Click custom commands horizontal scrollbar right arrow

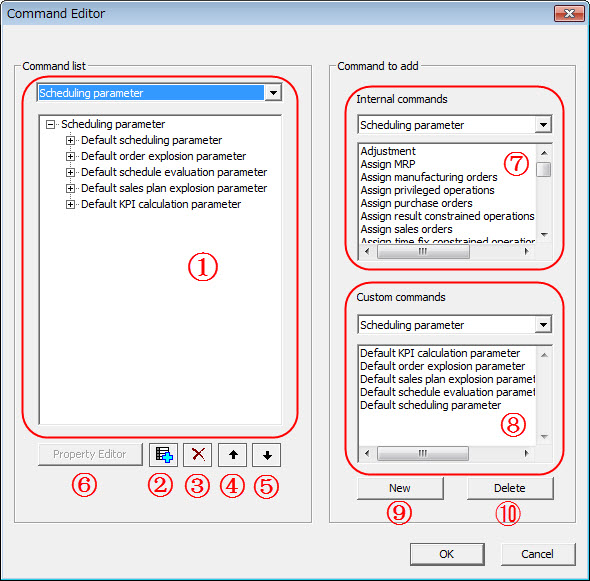[526, 453]
